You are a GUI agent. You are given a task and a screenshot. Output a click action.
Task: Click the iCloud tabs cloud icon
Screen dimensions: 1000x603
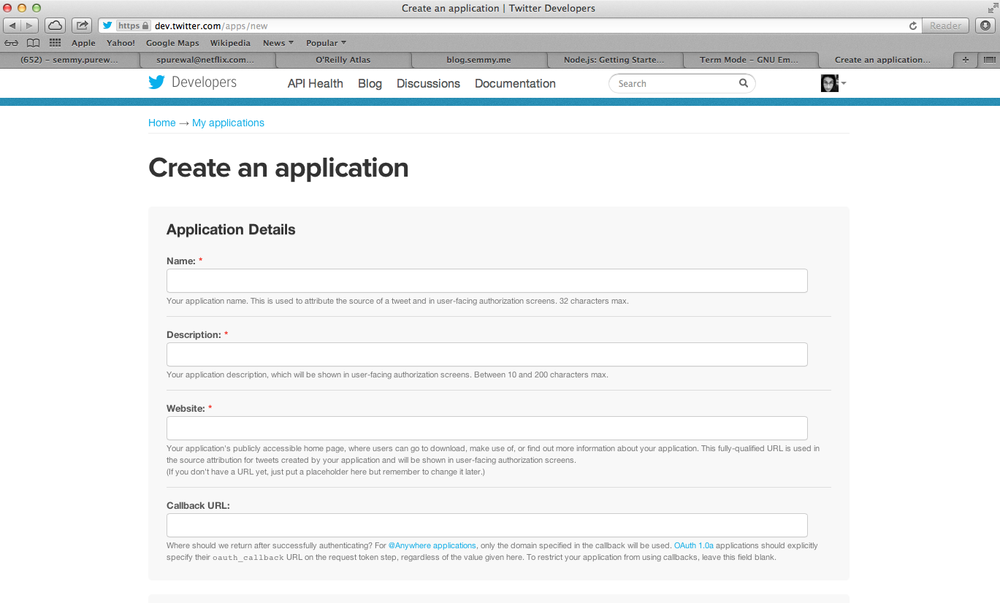[55, 25]
